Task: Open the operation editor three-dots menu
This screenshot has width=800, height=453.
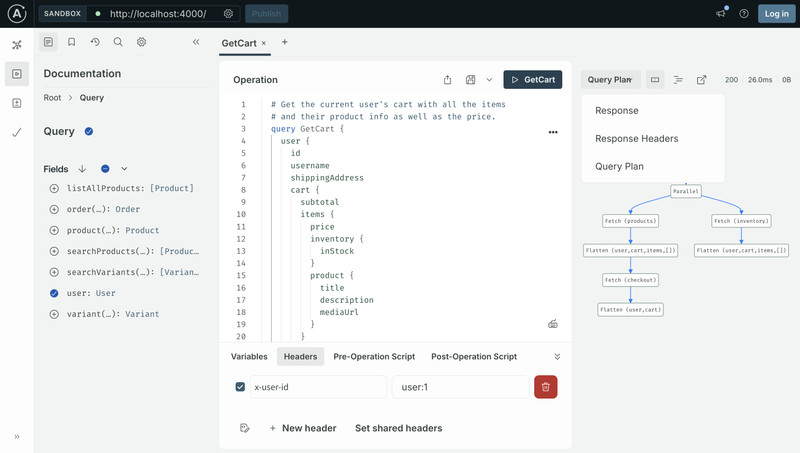Action: point(553,132)
